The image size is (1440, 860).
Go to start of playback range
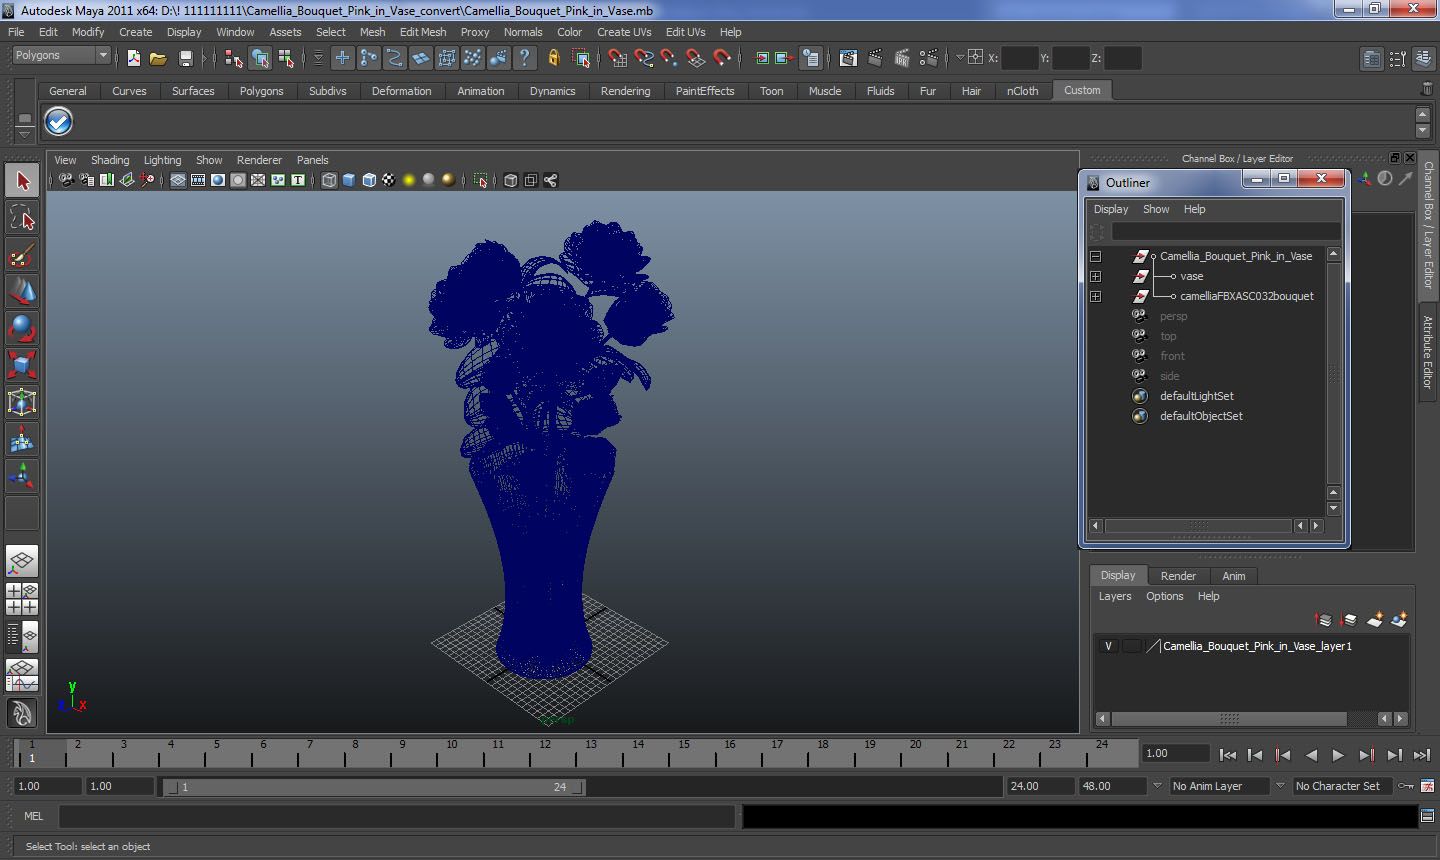pyautogui.click(x=1228, y=755)
